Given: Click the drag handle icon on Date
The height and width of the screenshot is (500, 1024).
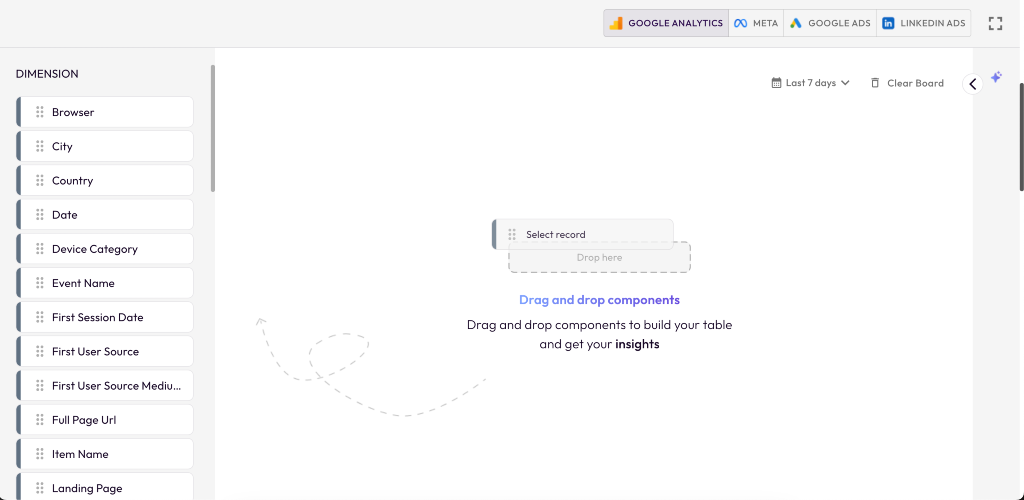Looking at the screenshot, I should click(40, 214).
